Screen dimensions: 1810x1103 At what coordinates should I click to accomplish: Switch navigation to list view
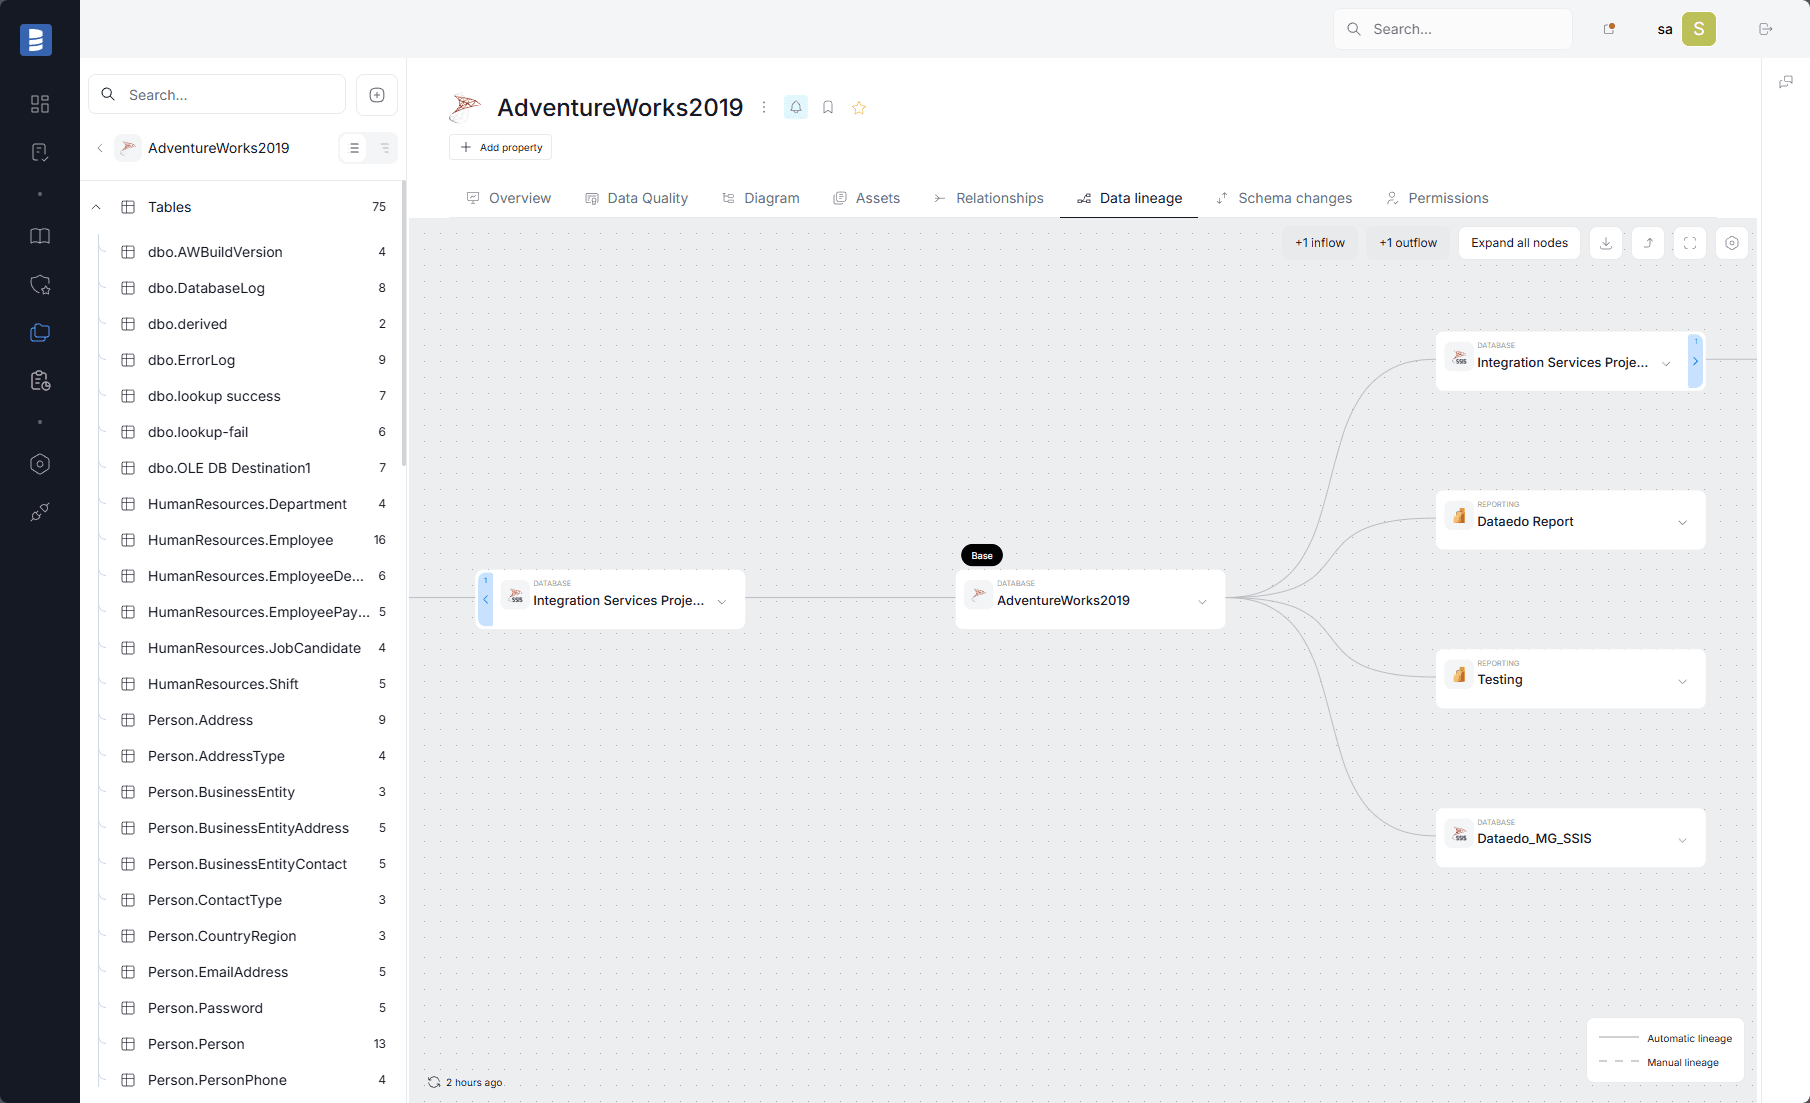click(354, 148)
